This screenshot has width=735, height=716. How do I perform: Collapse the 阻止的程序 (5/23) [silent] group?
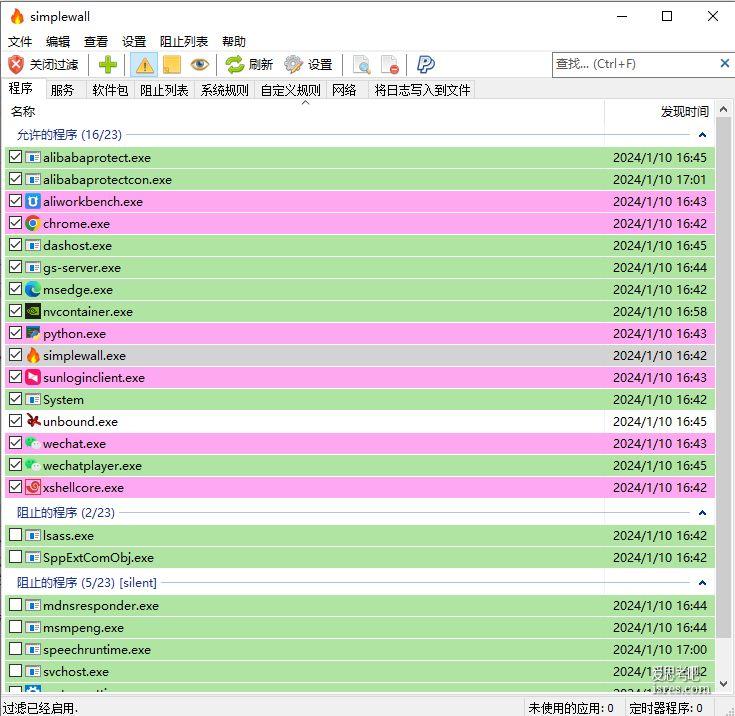click(702, 583)
